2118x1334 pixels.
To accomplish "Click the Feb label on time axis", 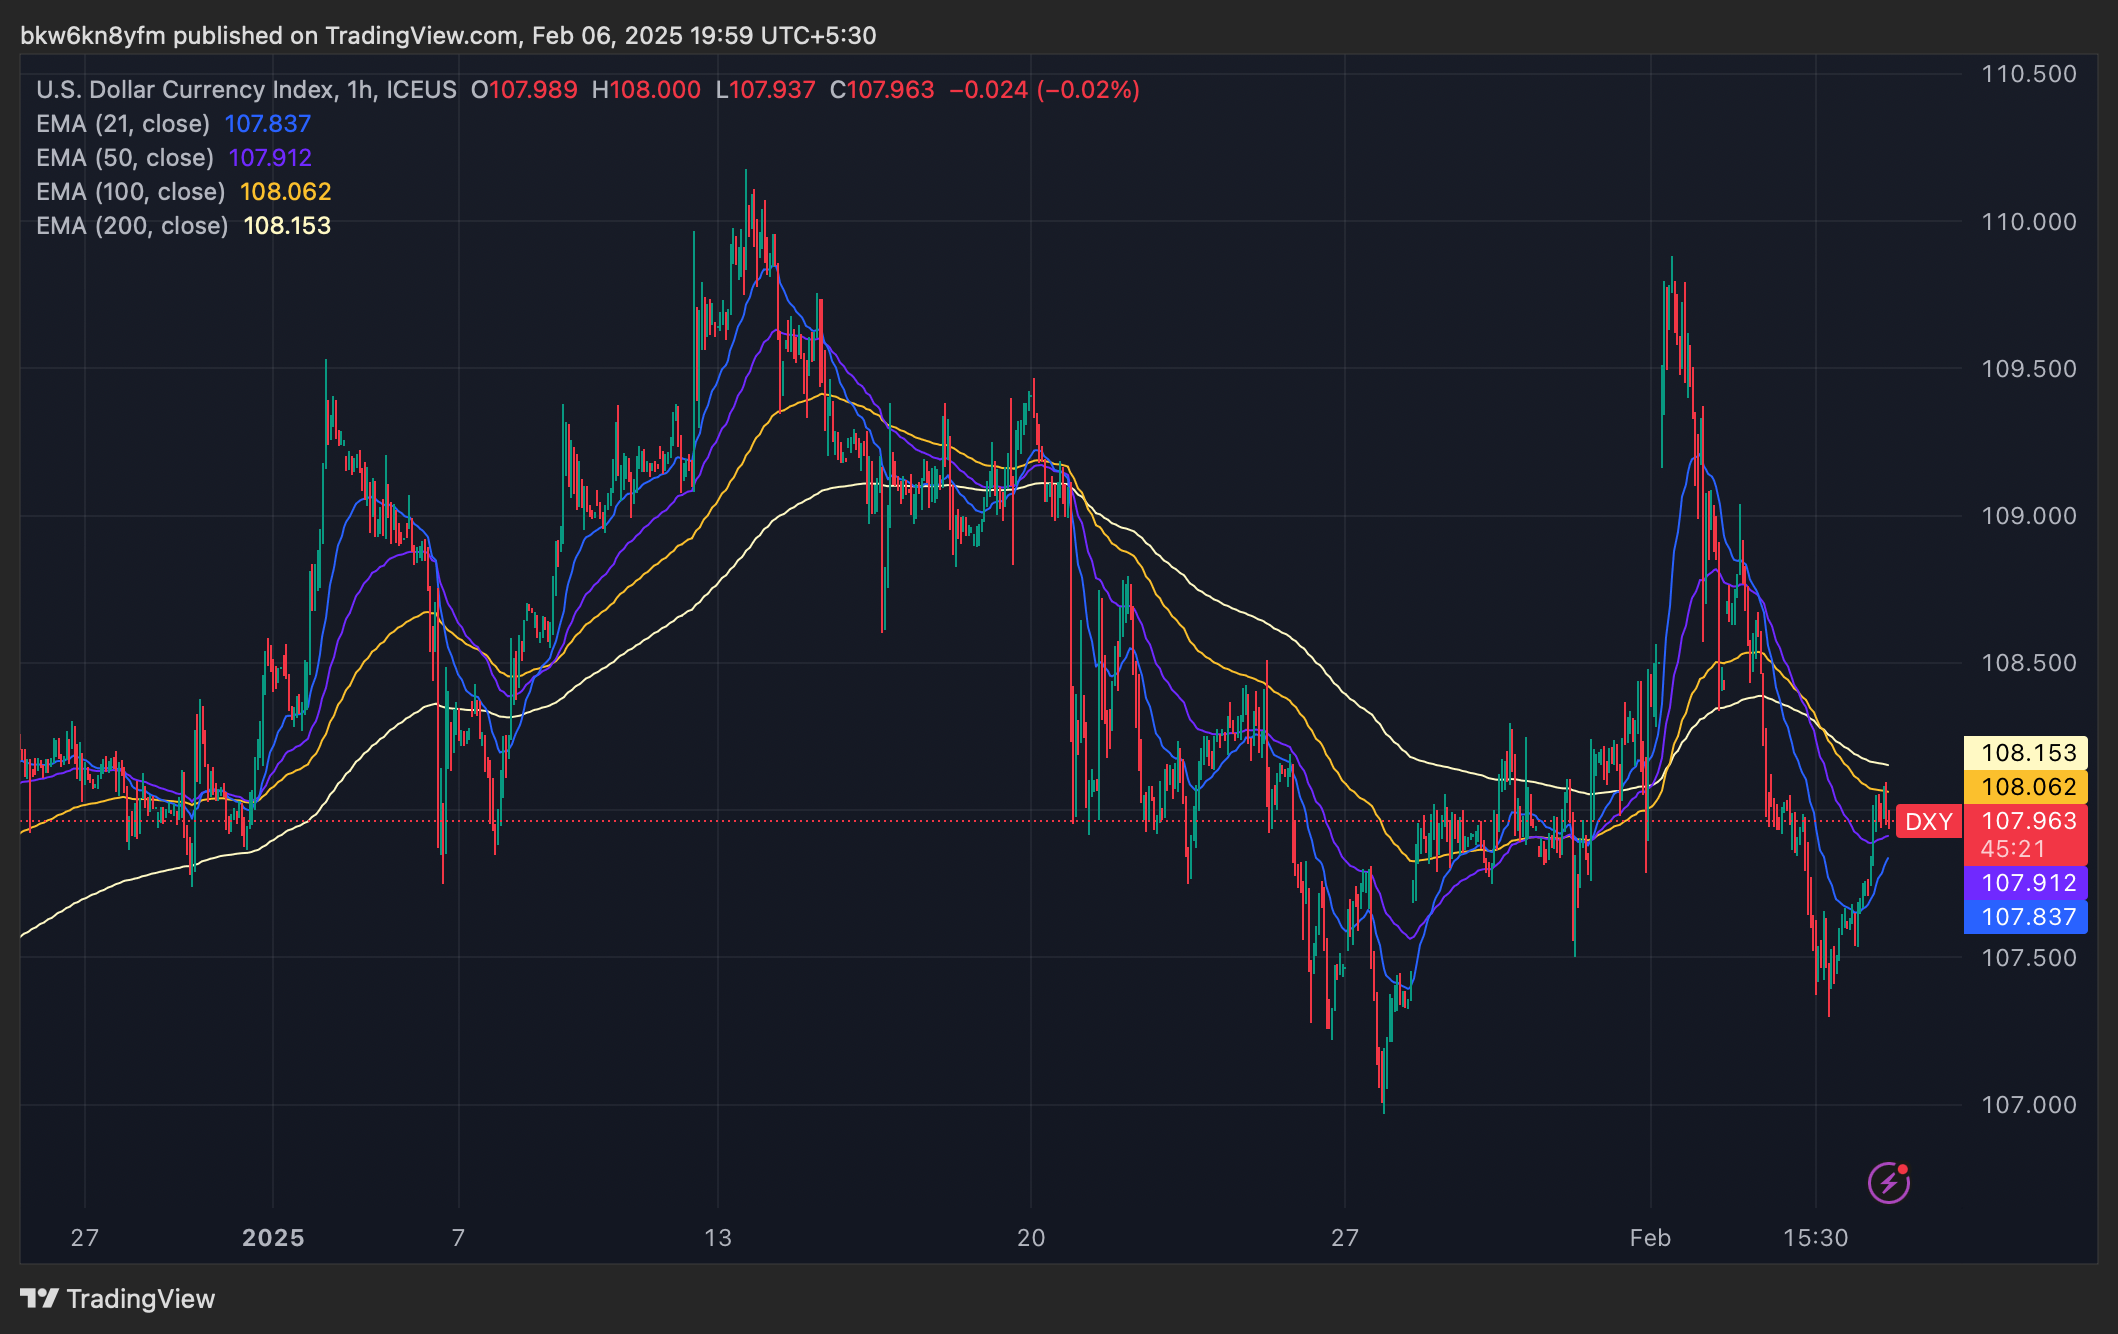I will pyautogui.click(x=1649, y=1238).
